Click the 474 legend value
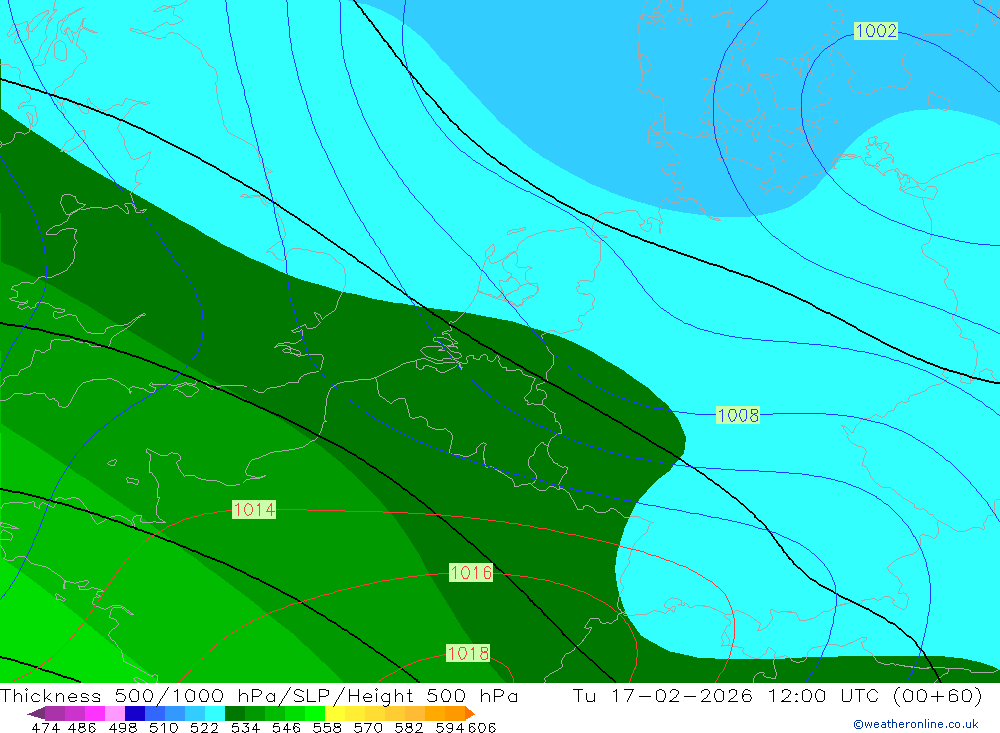Viewport: 1000px width, 733px height. point(45,727)
